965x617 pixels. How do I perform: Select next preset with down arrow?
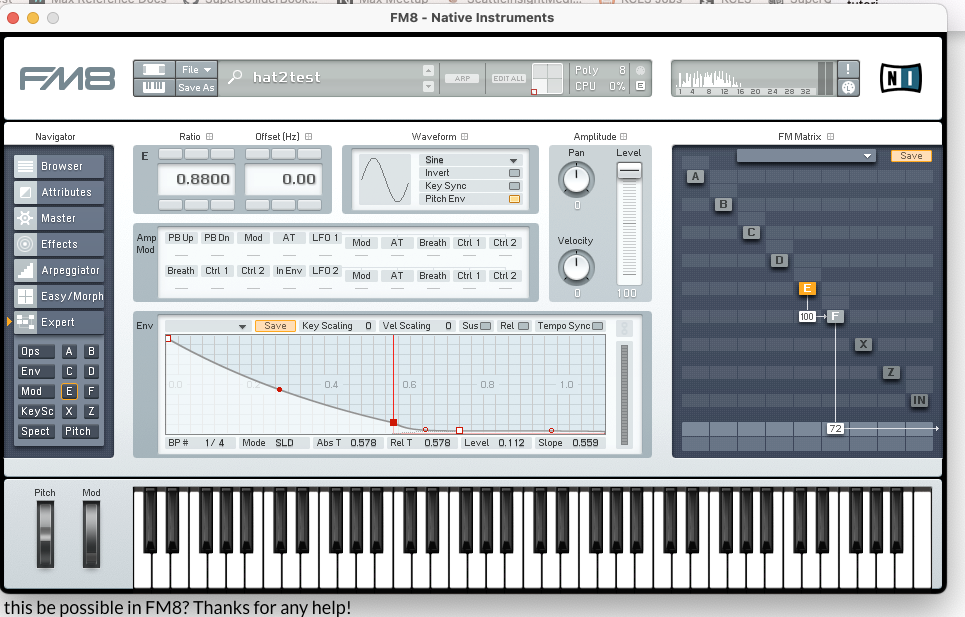pos(428,87)
